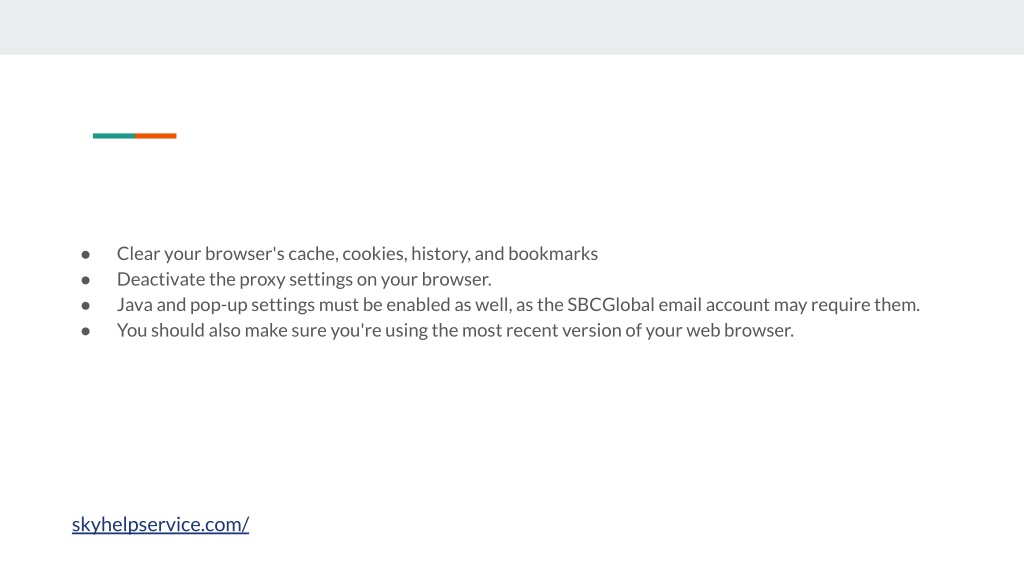Click the bullet dot beside "Clear your browser's"
This screenshot has width=1024, height=576.
(86, 255)
